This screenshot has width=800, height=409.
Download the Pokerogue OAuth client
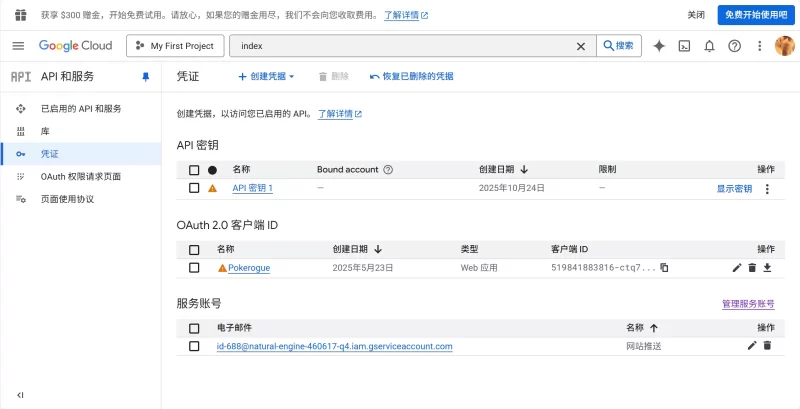767,268
